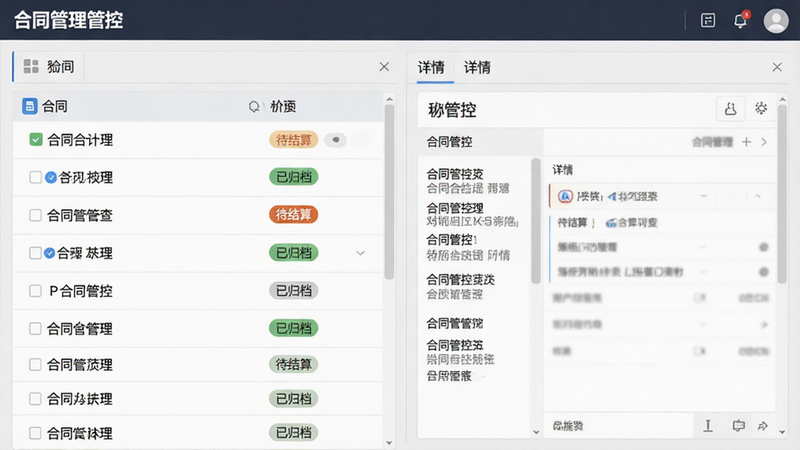Click the 秘管控 card heading

tap(452, 110)
